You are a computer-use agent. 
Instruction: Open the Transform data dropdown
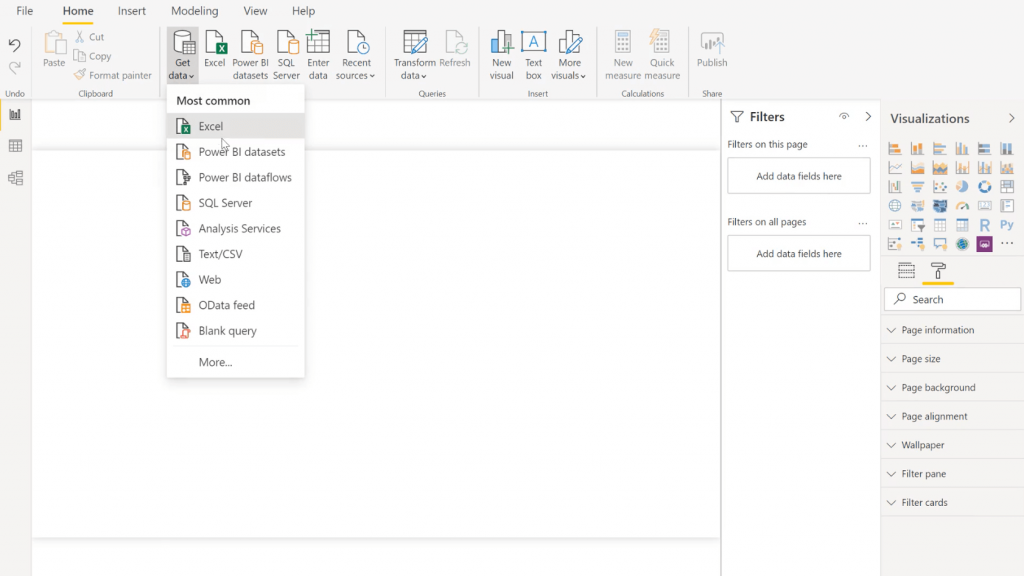click(x=414, y=69)
